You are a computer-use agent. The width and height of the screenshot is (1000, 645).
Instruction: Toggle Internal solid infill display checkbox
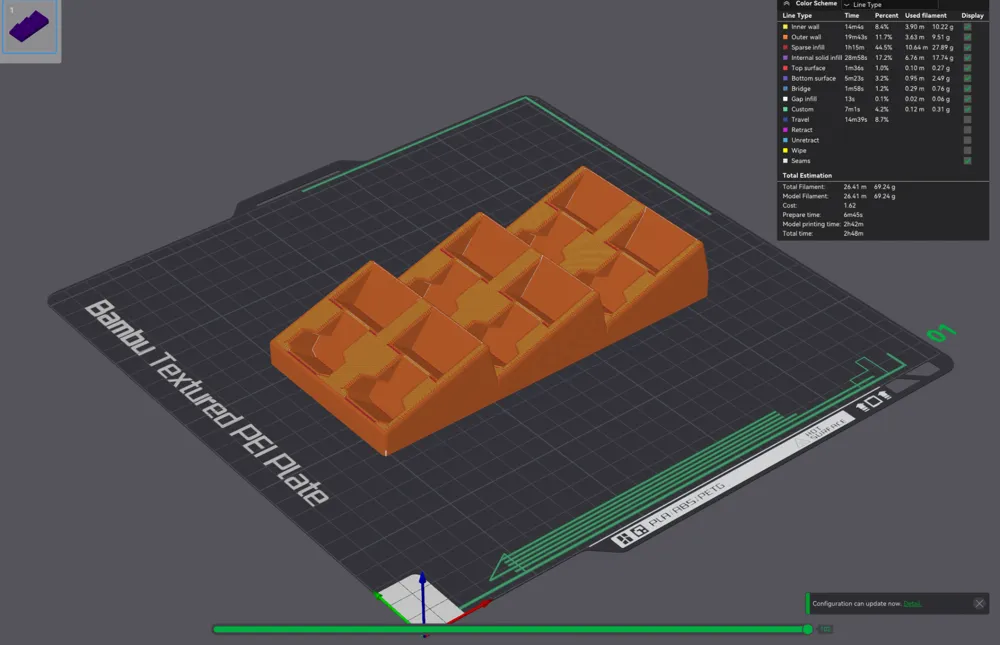pyautogui.click(x=967, y=57)
